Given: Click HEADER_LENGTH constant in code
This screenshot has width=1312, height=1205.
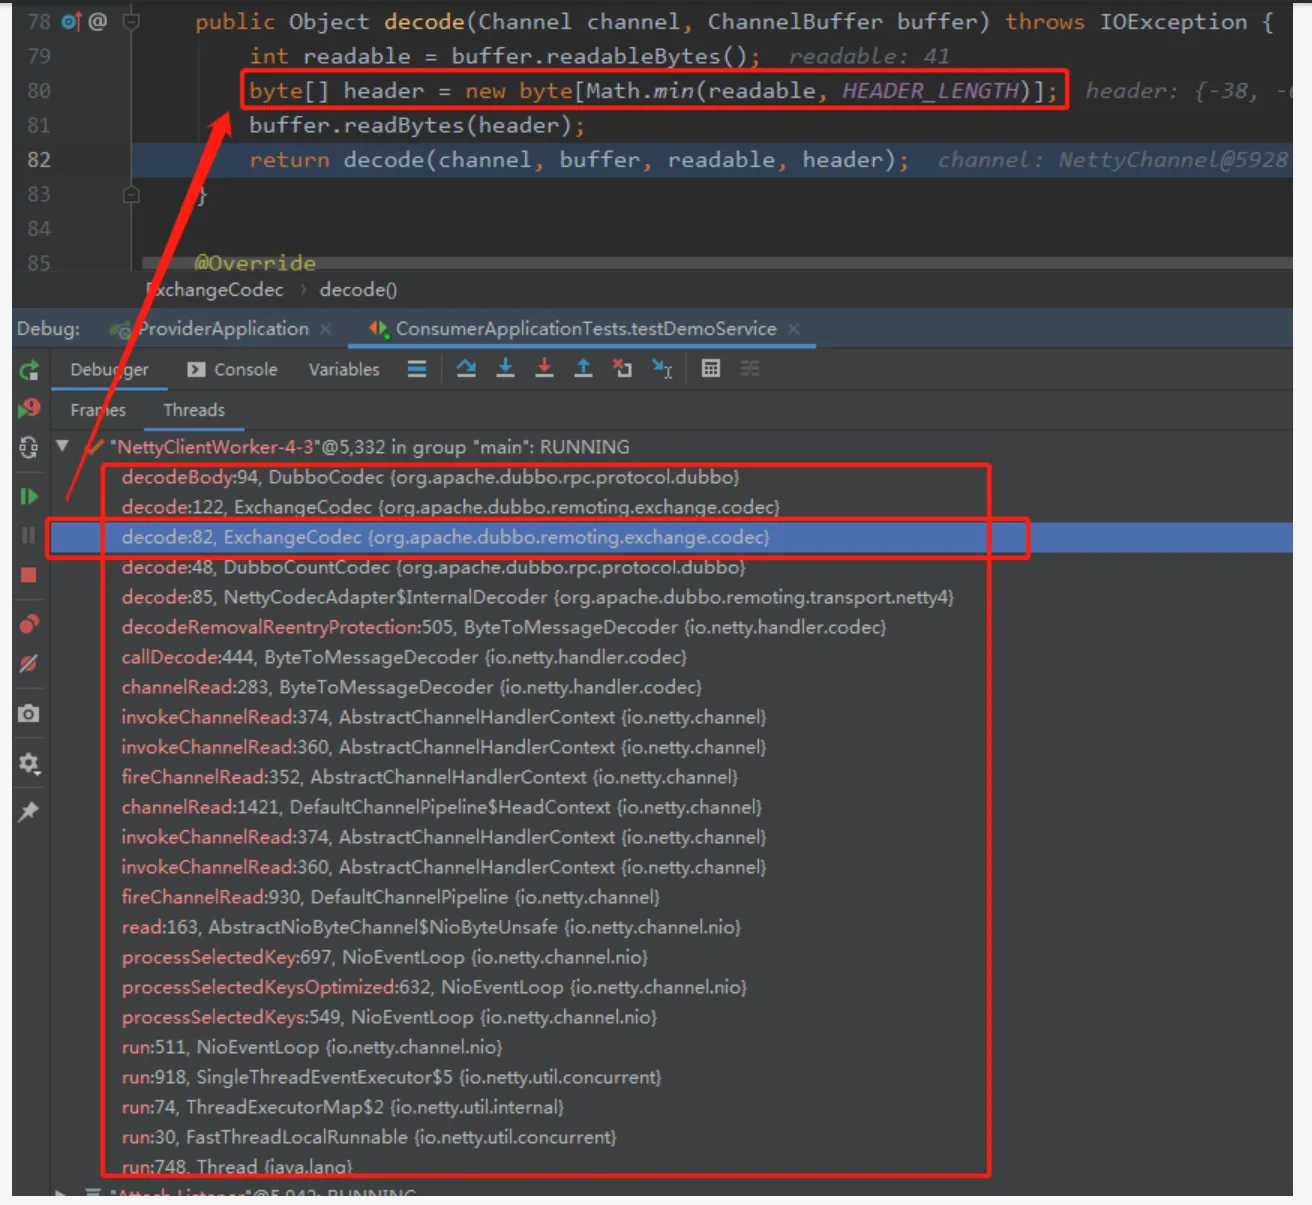Looking at the screenshot, I should click(x=930, y=91).
